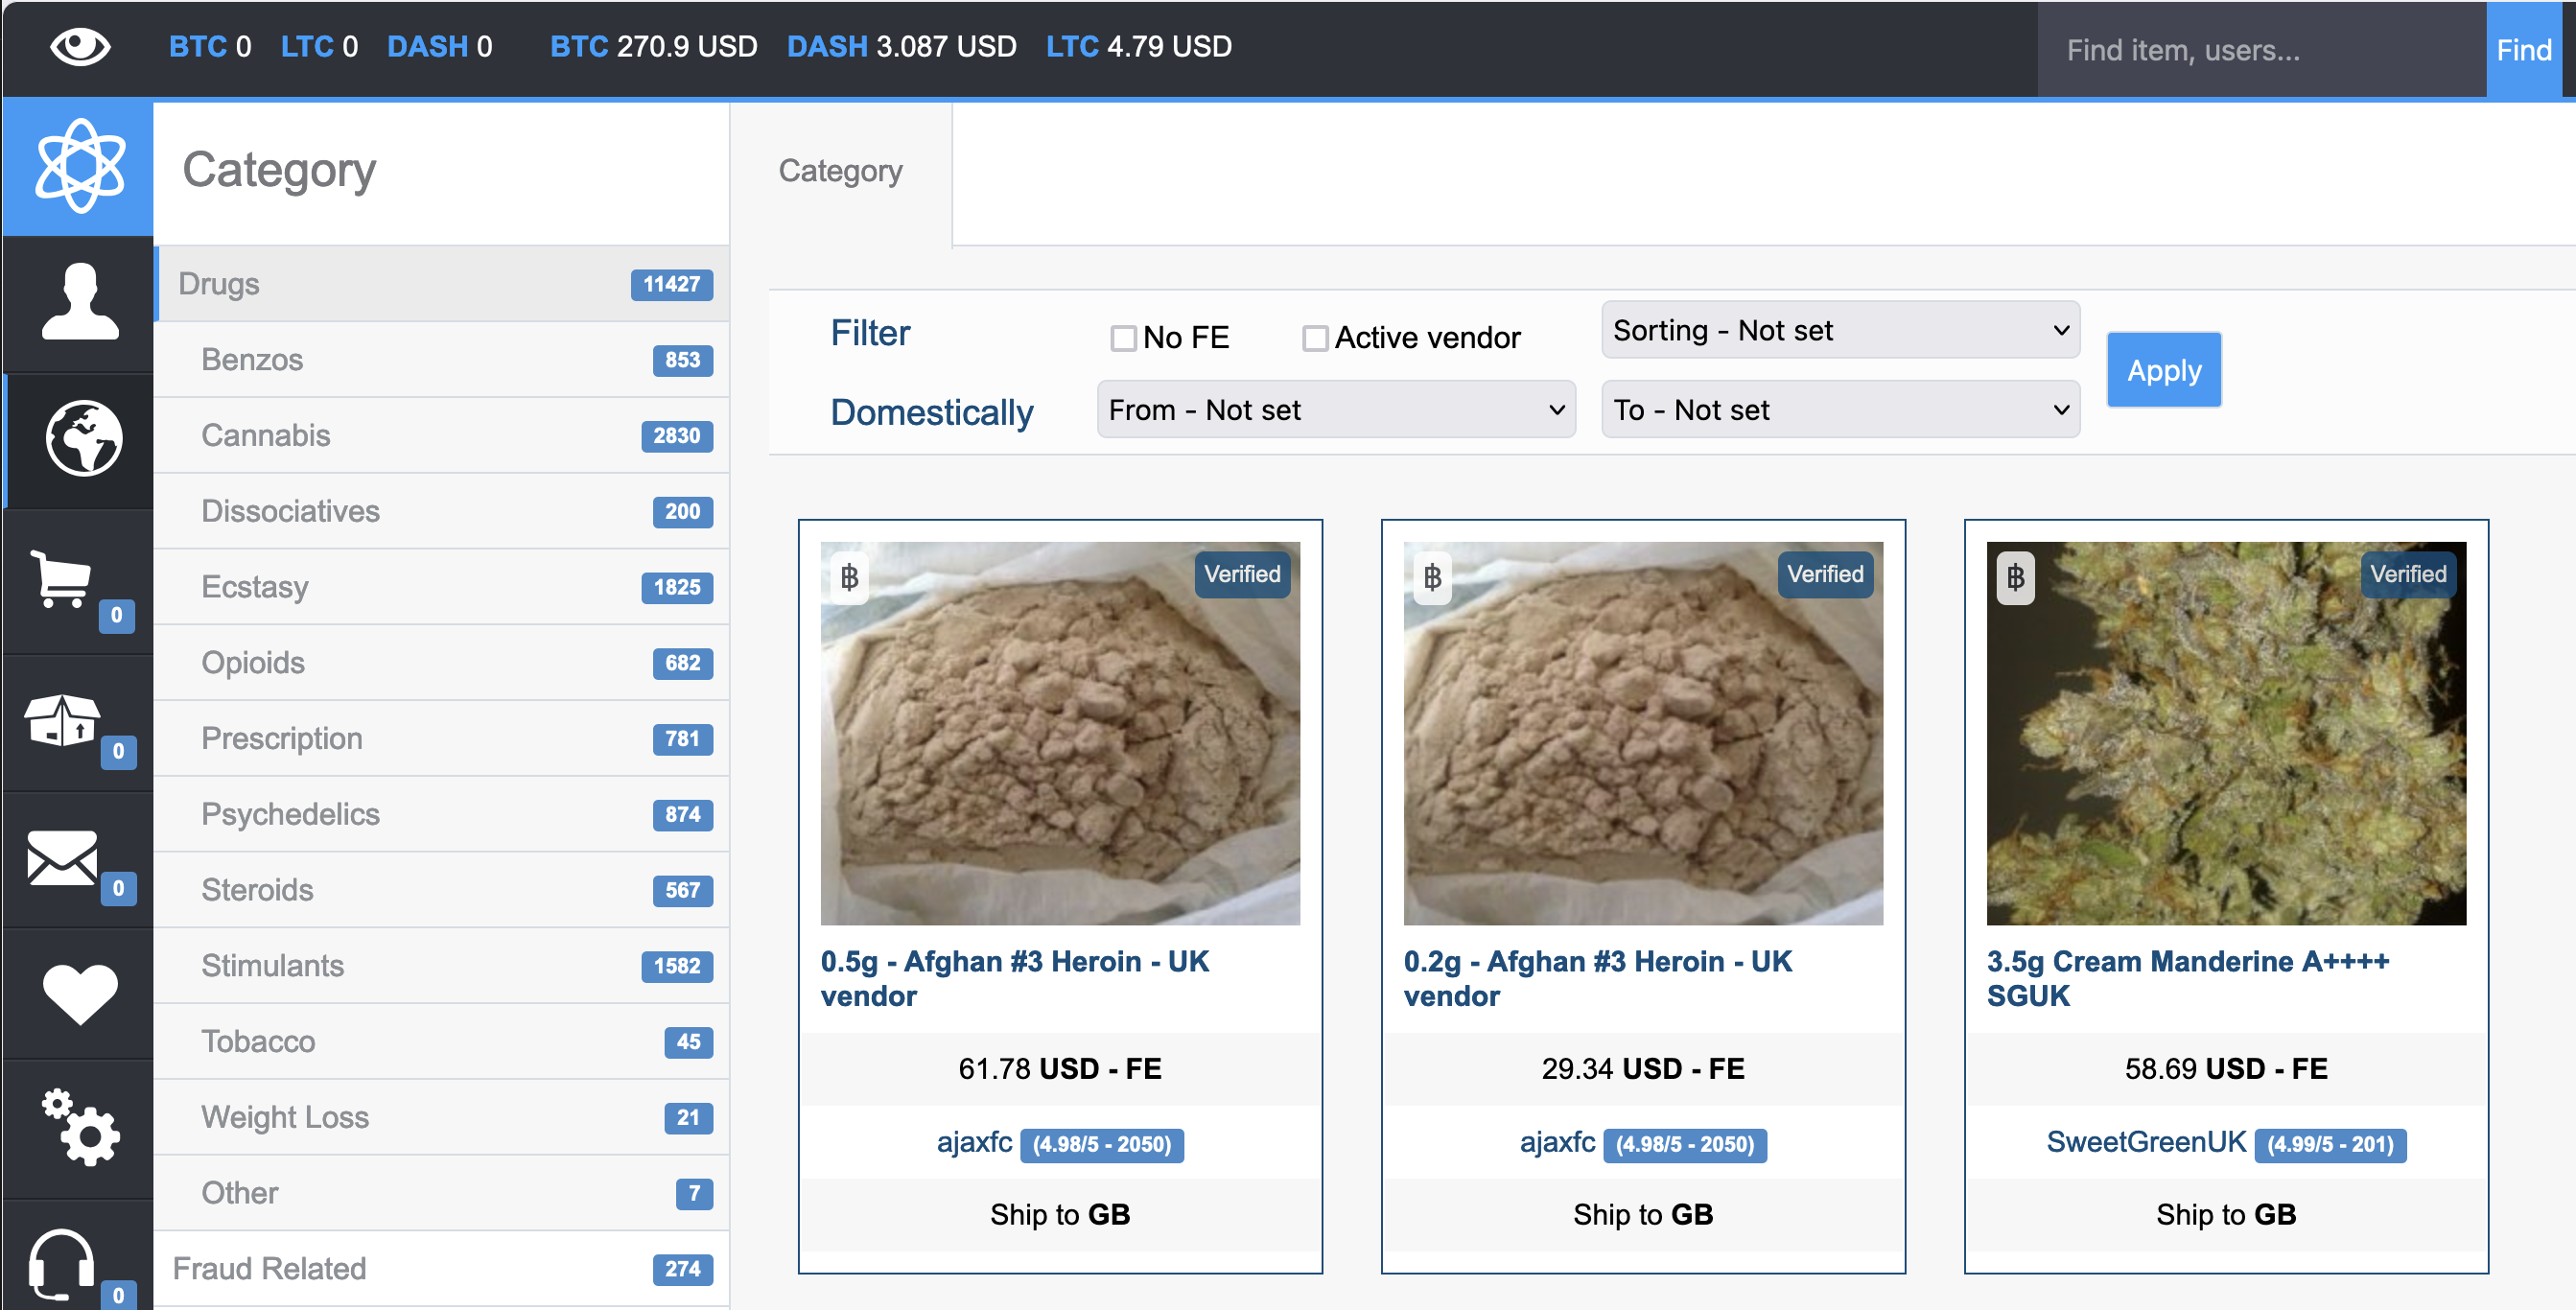Open the SweetGreenUK vendor link
Screen dimensions: 2576x1310
point(2145,1142)
